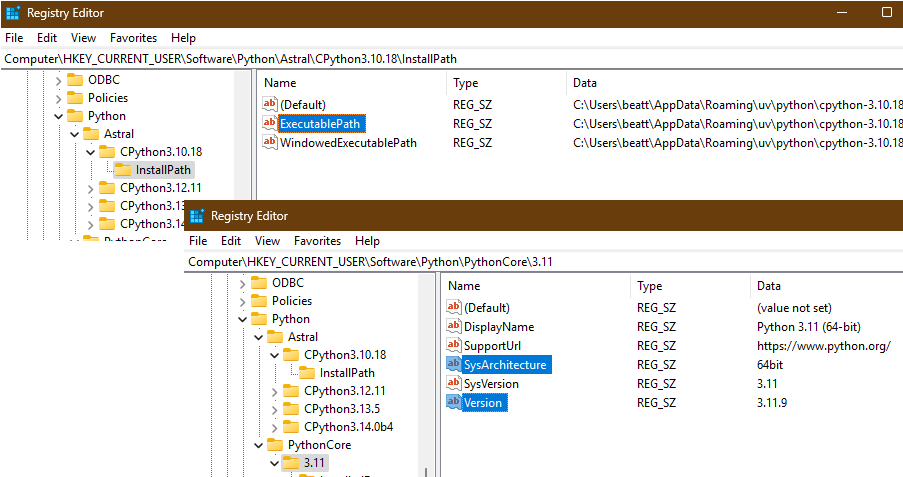Collapse Python key in front window tree
Viewport: 903px width, 477px height.
(242, 319)
